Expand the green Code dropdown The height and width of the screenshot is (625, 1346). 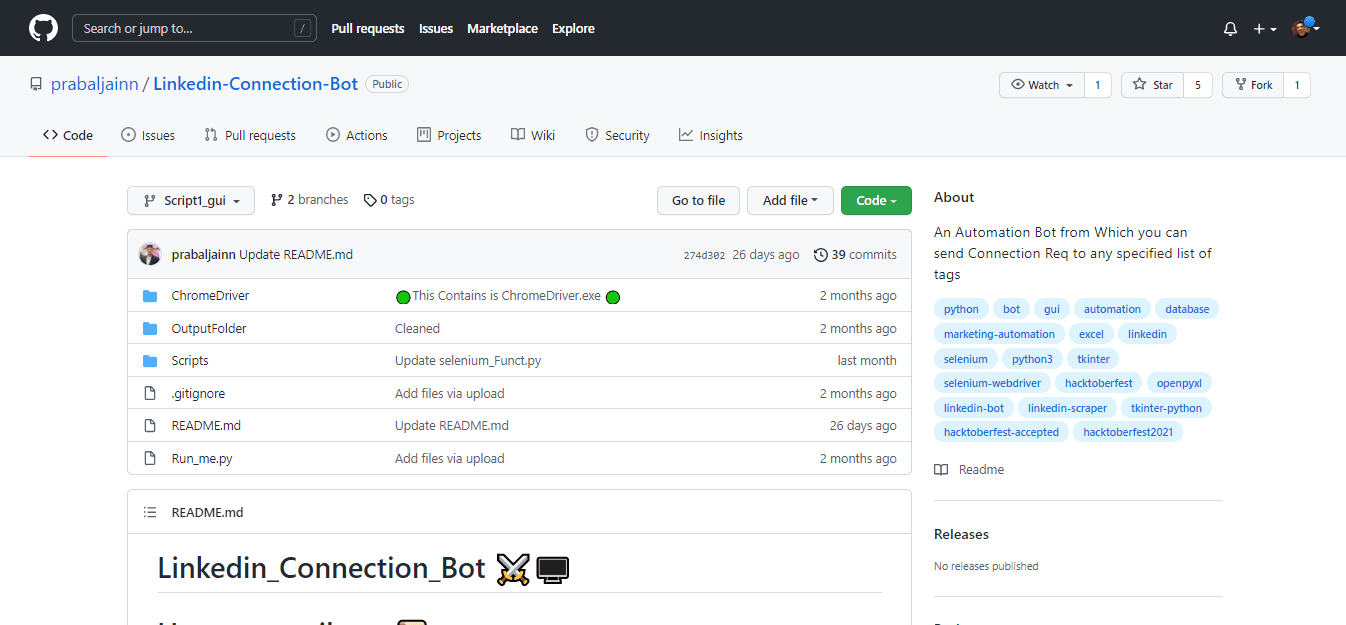[876, 201]
